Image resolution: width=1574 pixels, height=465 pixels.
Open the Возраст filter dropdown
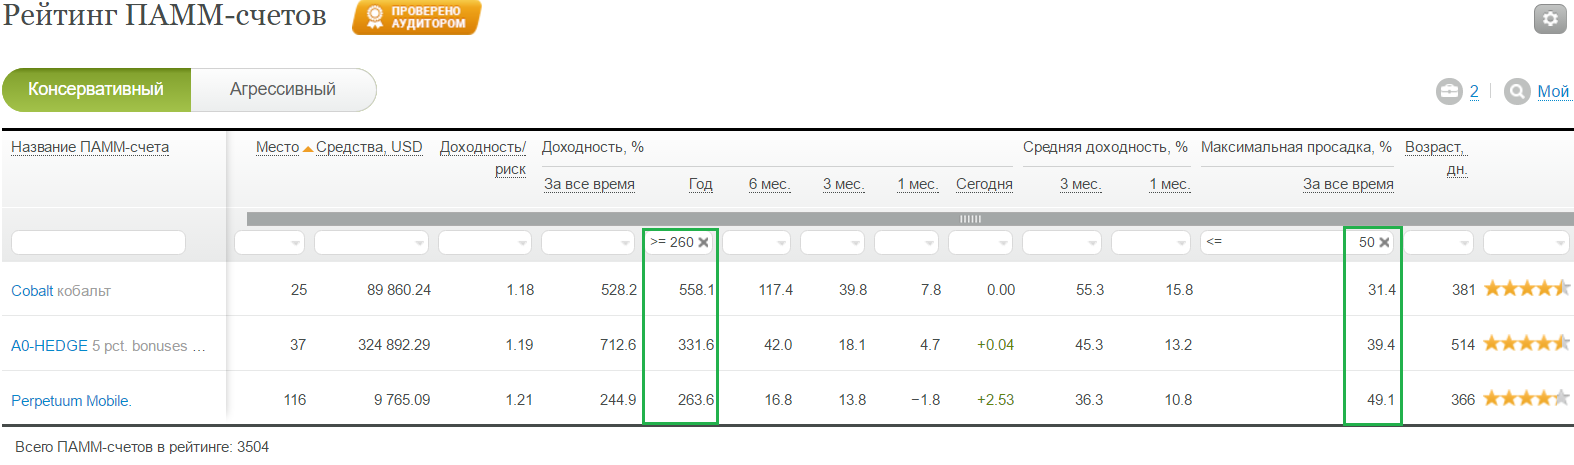(1464, 242)
